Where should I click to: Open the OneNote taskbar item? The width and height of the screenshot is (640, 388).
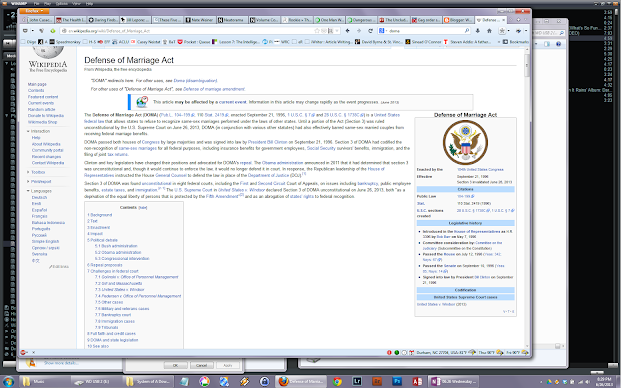453,381
